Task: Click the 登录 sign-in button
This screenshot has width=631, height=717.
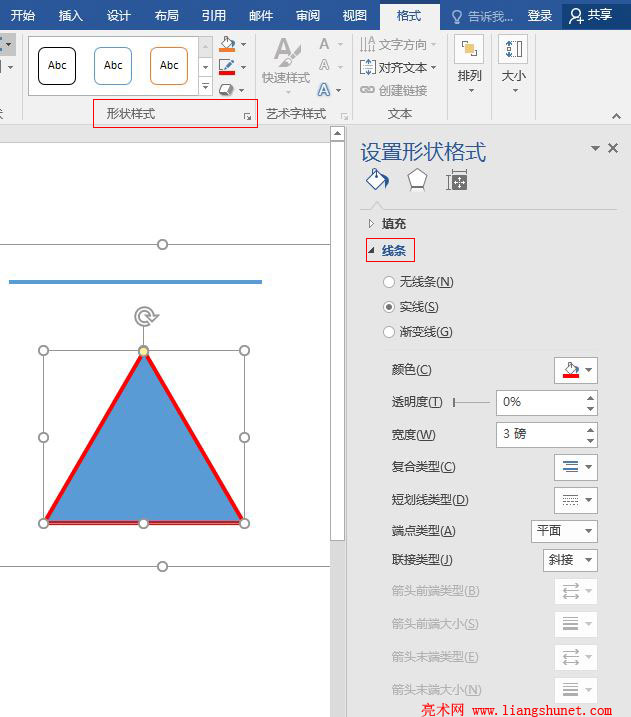Action: tap(540, 16)
